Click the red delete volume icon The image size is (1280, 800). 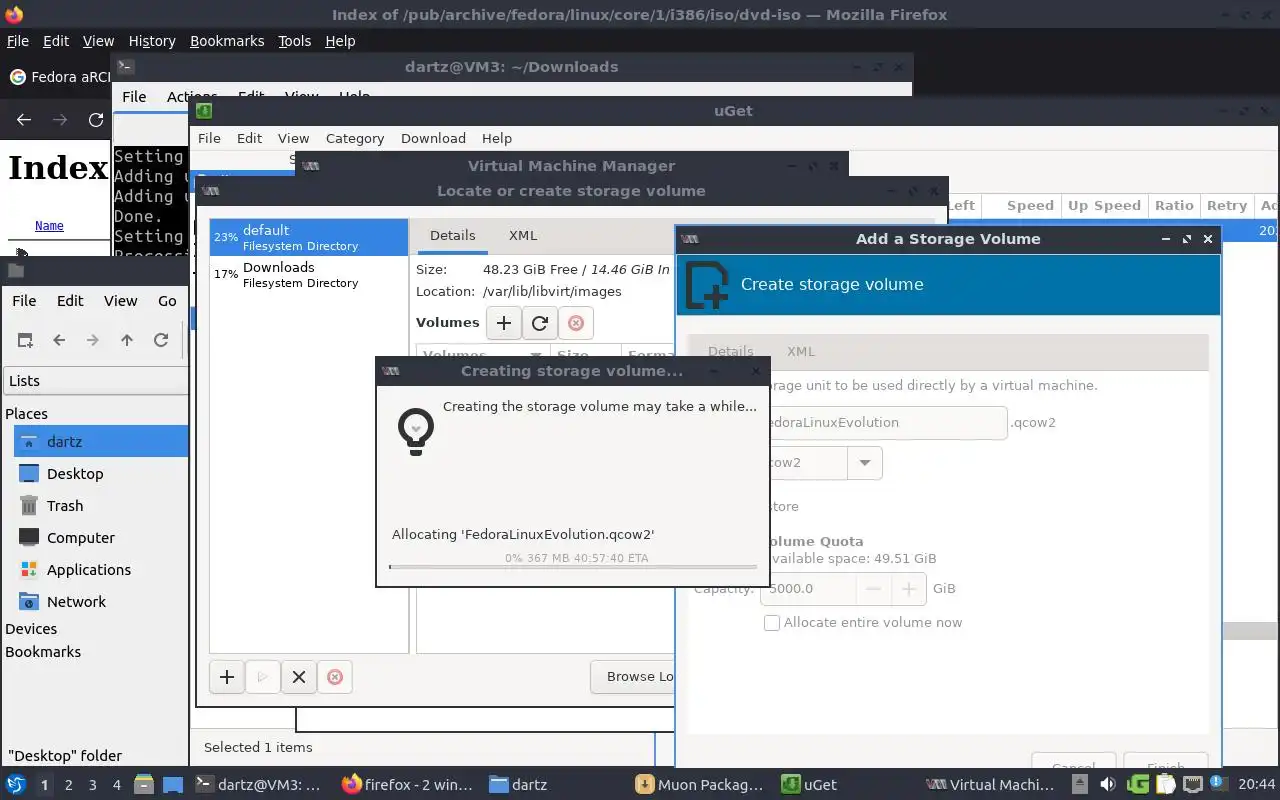(576, 323)
